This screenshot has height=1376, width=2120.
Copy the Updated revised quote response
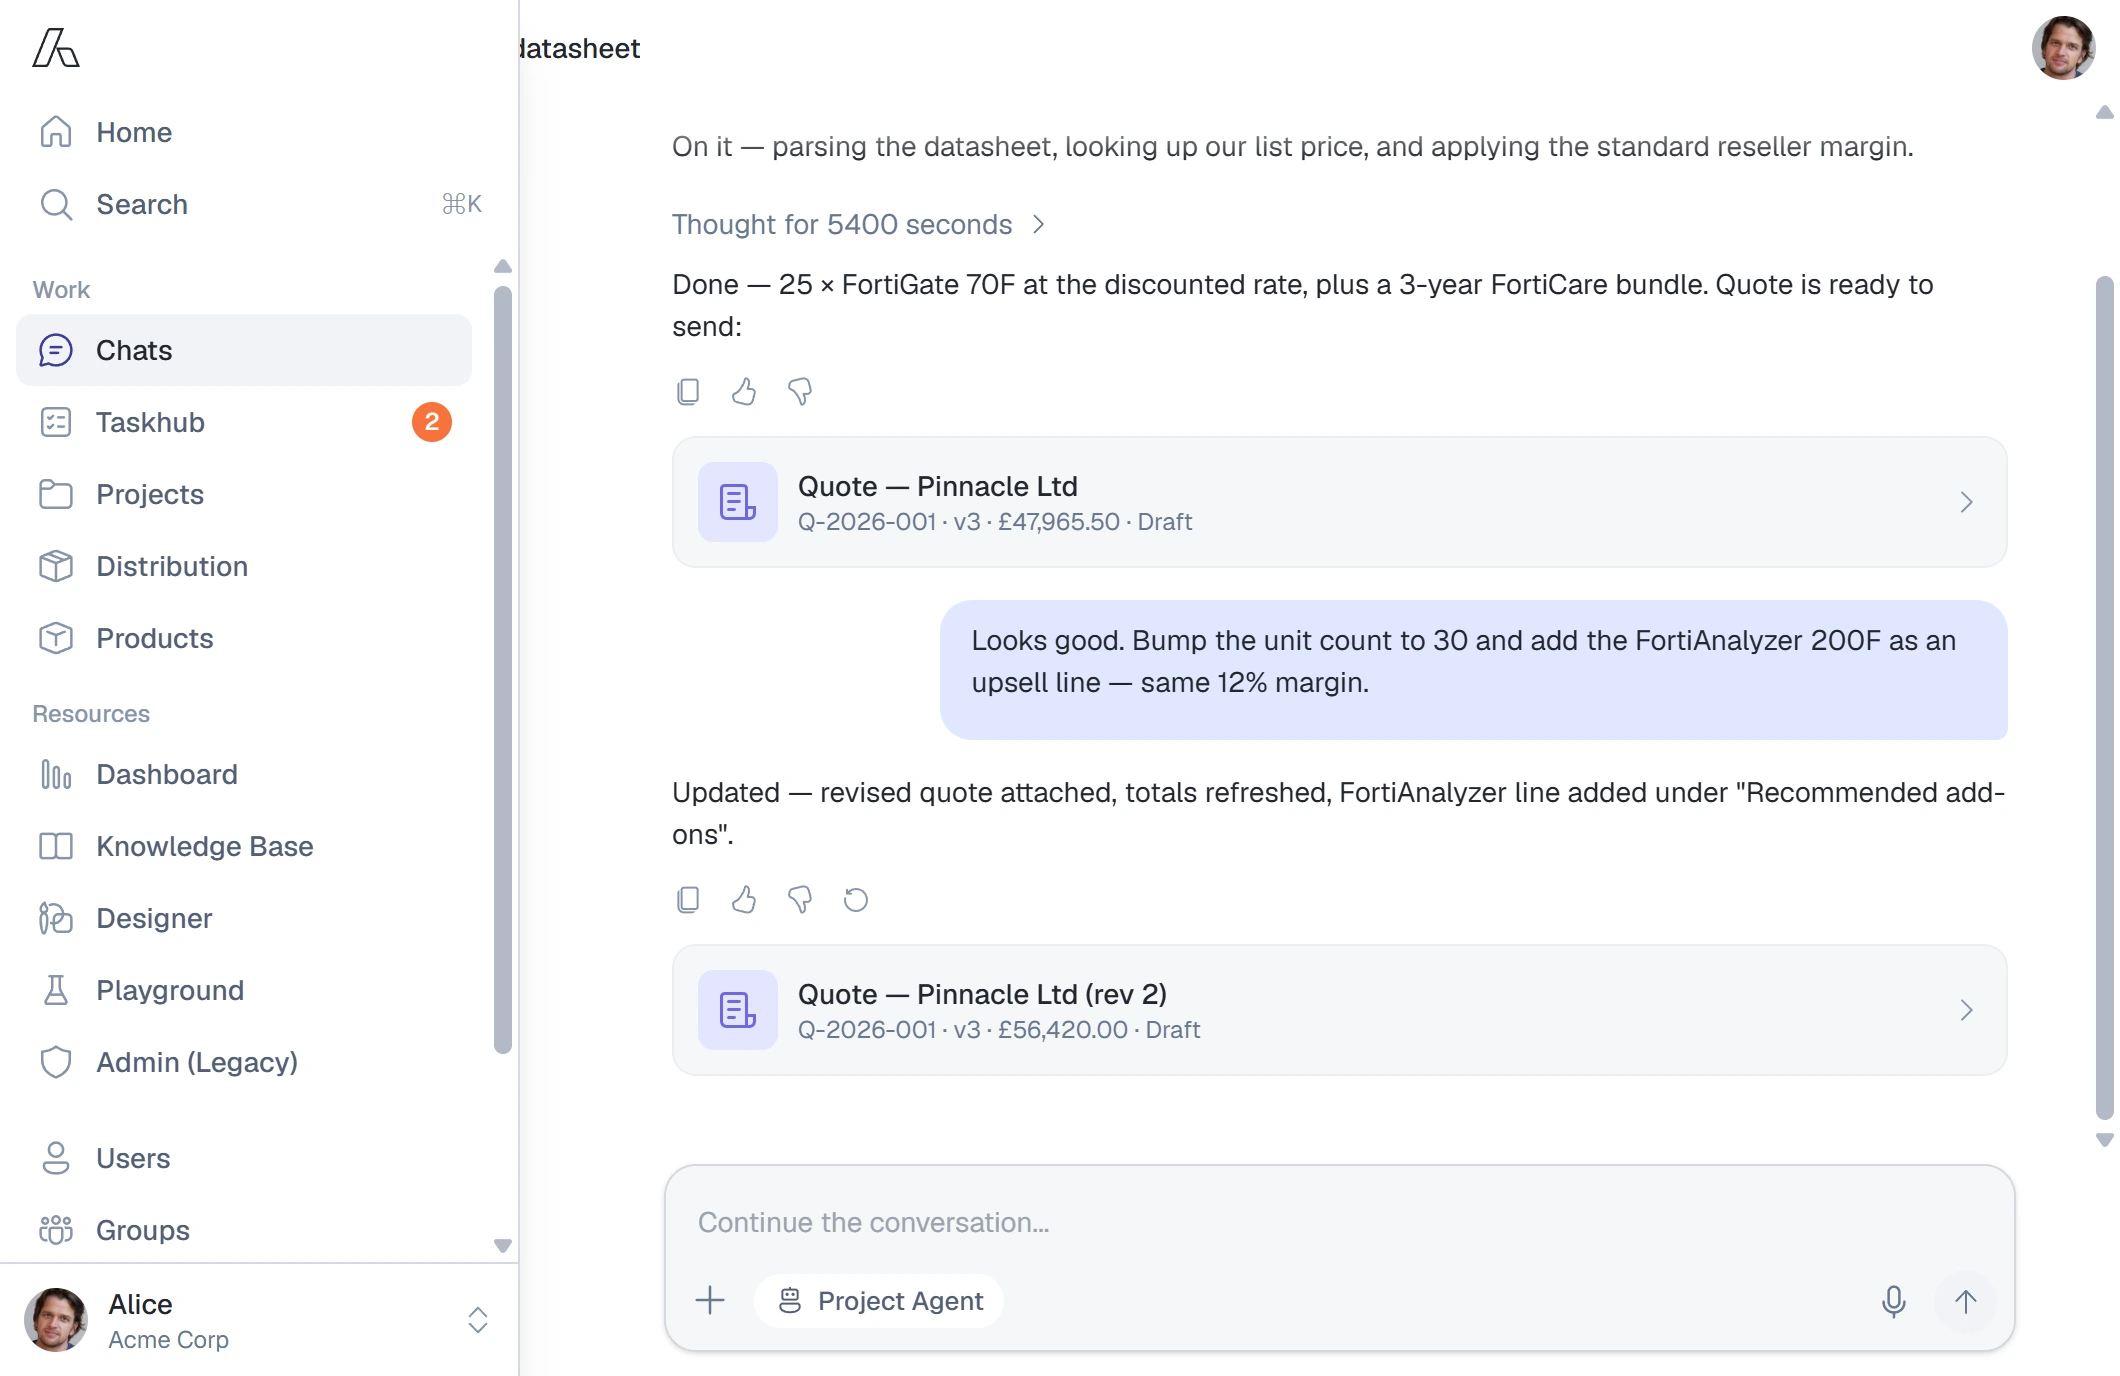click(x=688, y=899)
